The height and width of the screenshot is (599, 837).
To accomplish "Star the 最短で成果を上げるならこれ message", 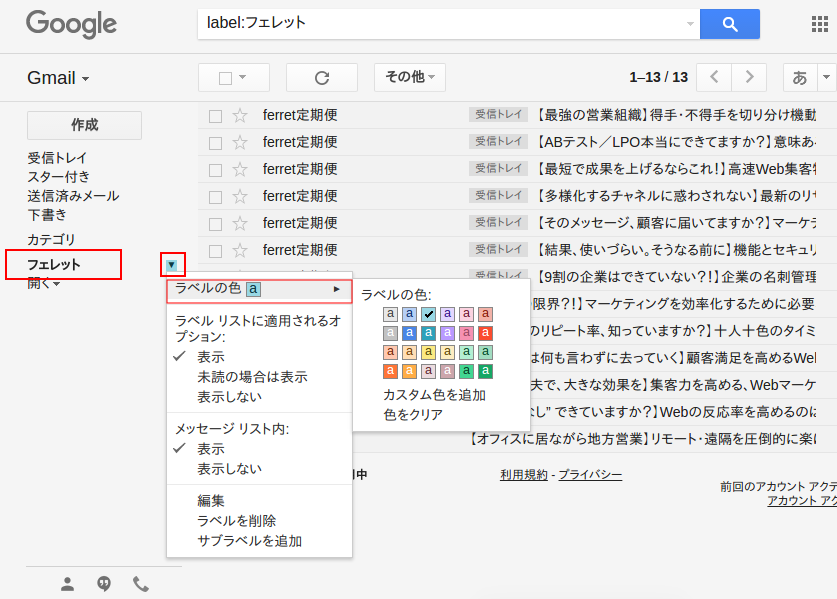I will (x=240, y=170).
